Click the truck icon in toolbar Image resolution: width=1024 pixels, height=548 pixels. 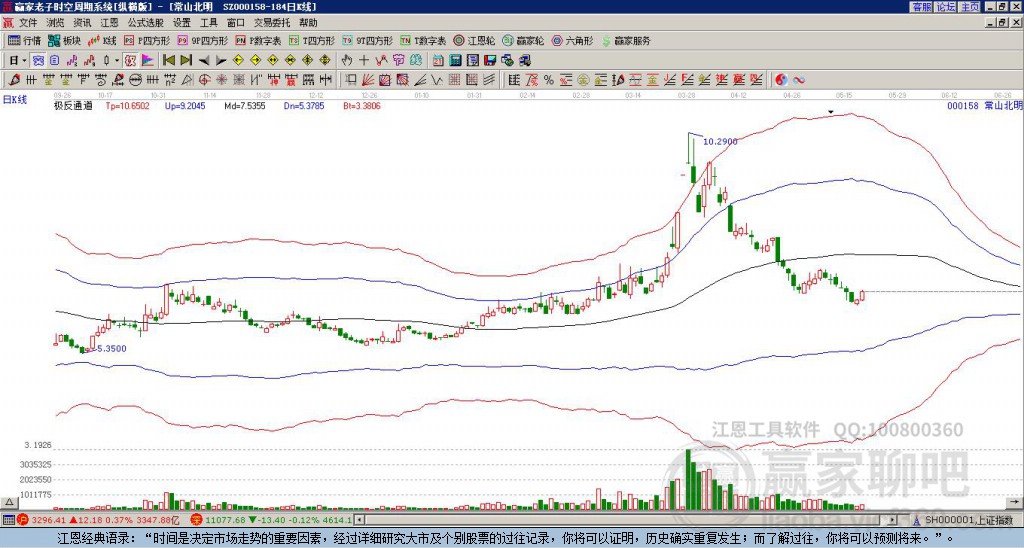pos(525,60)
